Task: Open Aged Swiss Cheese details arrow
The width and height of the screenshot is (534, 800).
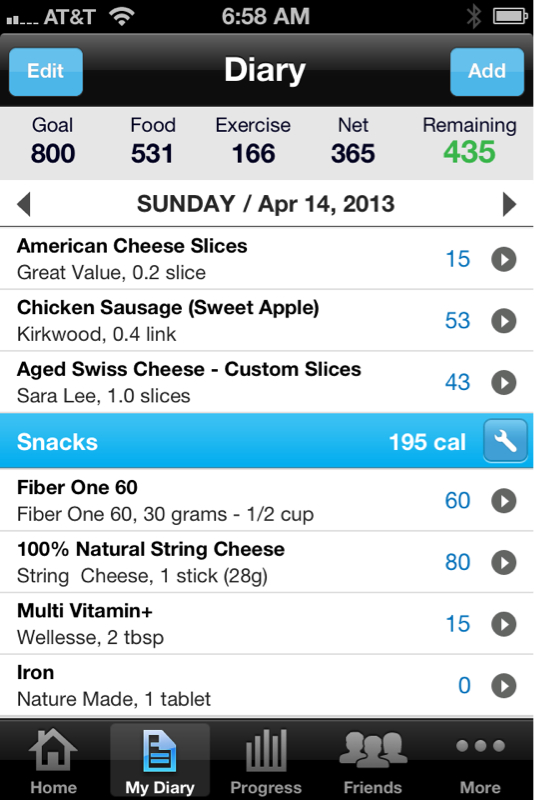Action: click(504, 383)
